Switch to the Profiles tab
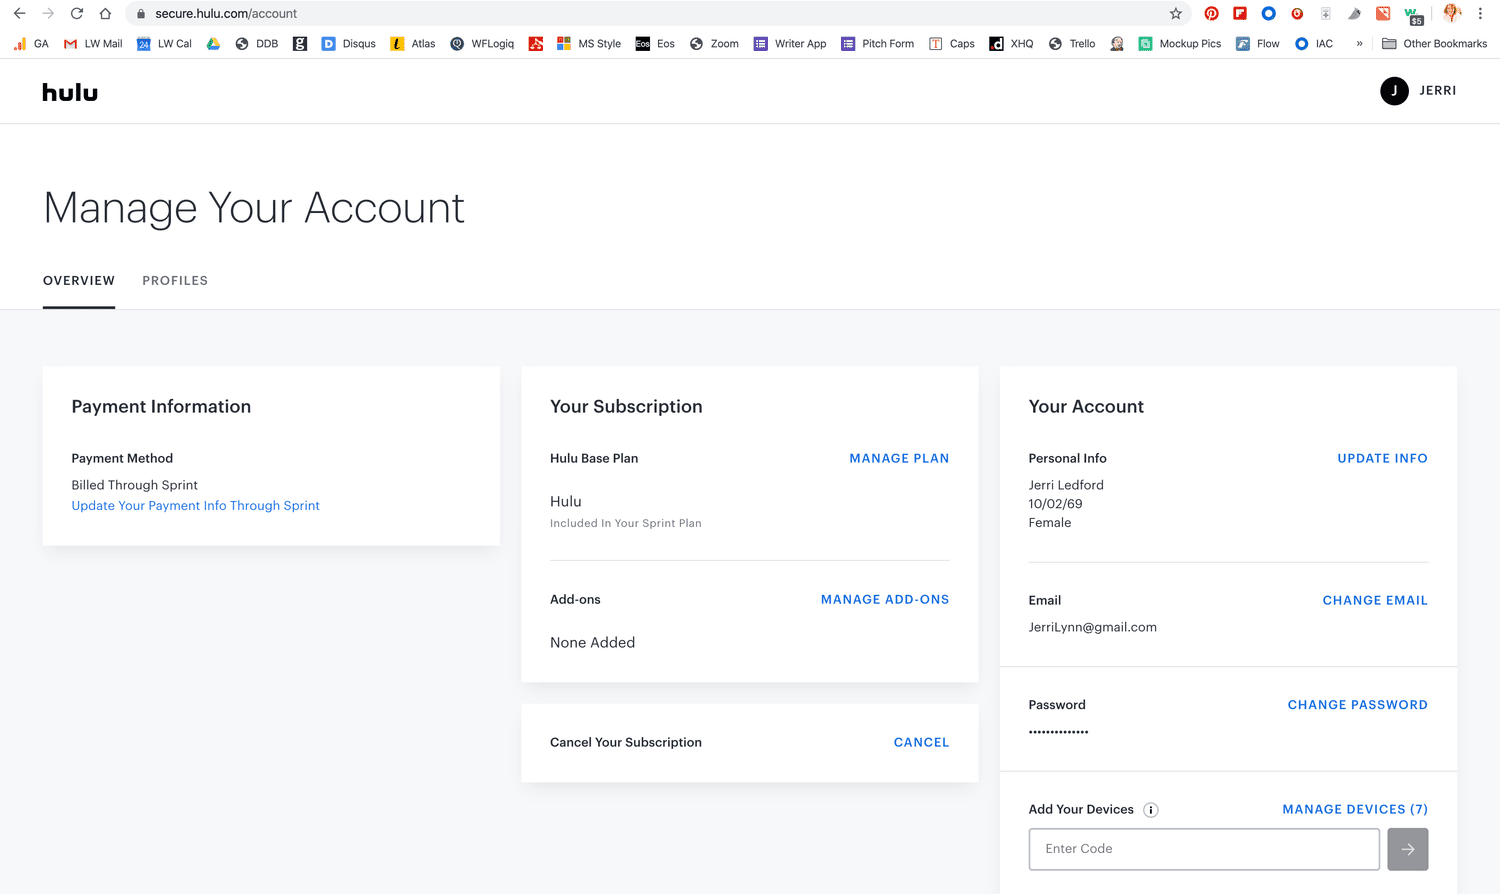 (x=175, y=281)
